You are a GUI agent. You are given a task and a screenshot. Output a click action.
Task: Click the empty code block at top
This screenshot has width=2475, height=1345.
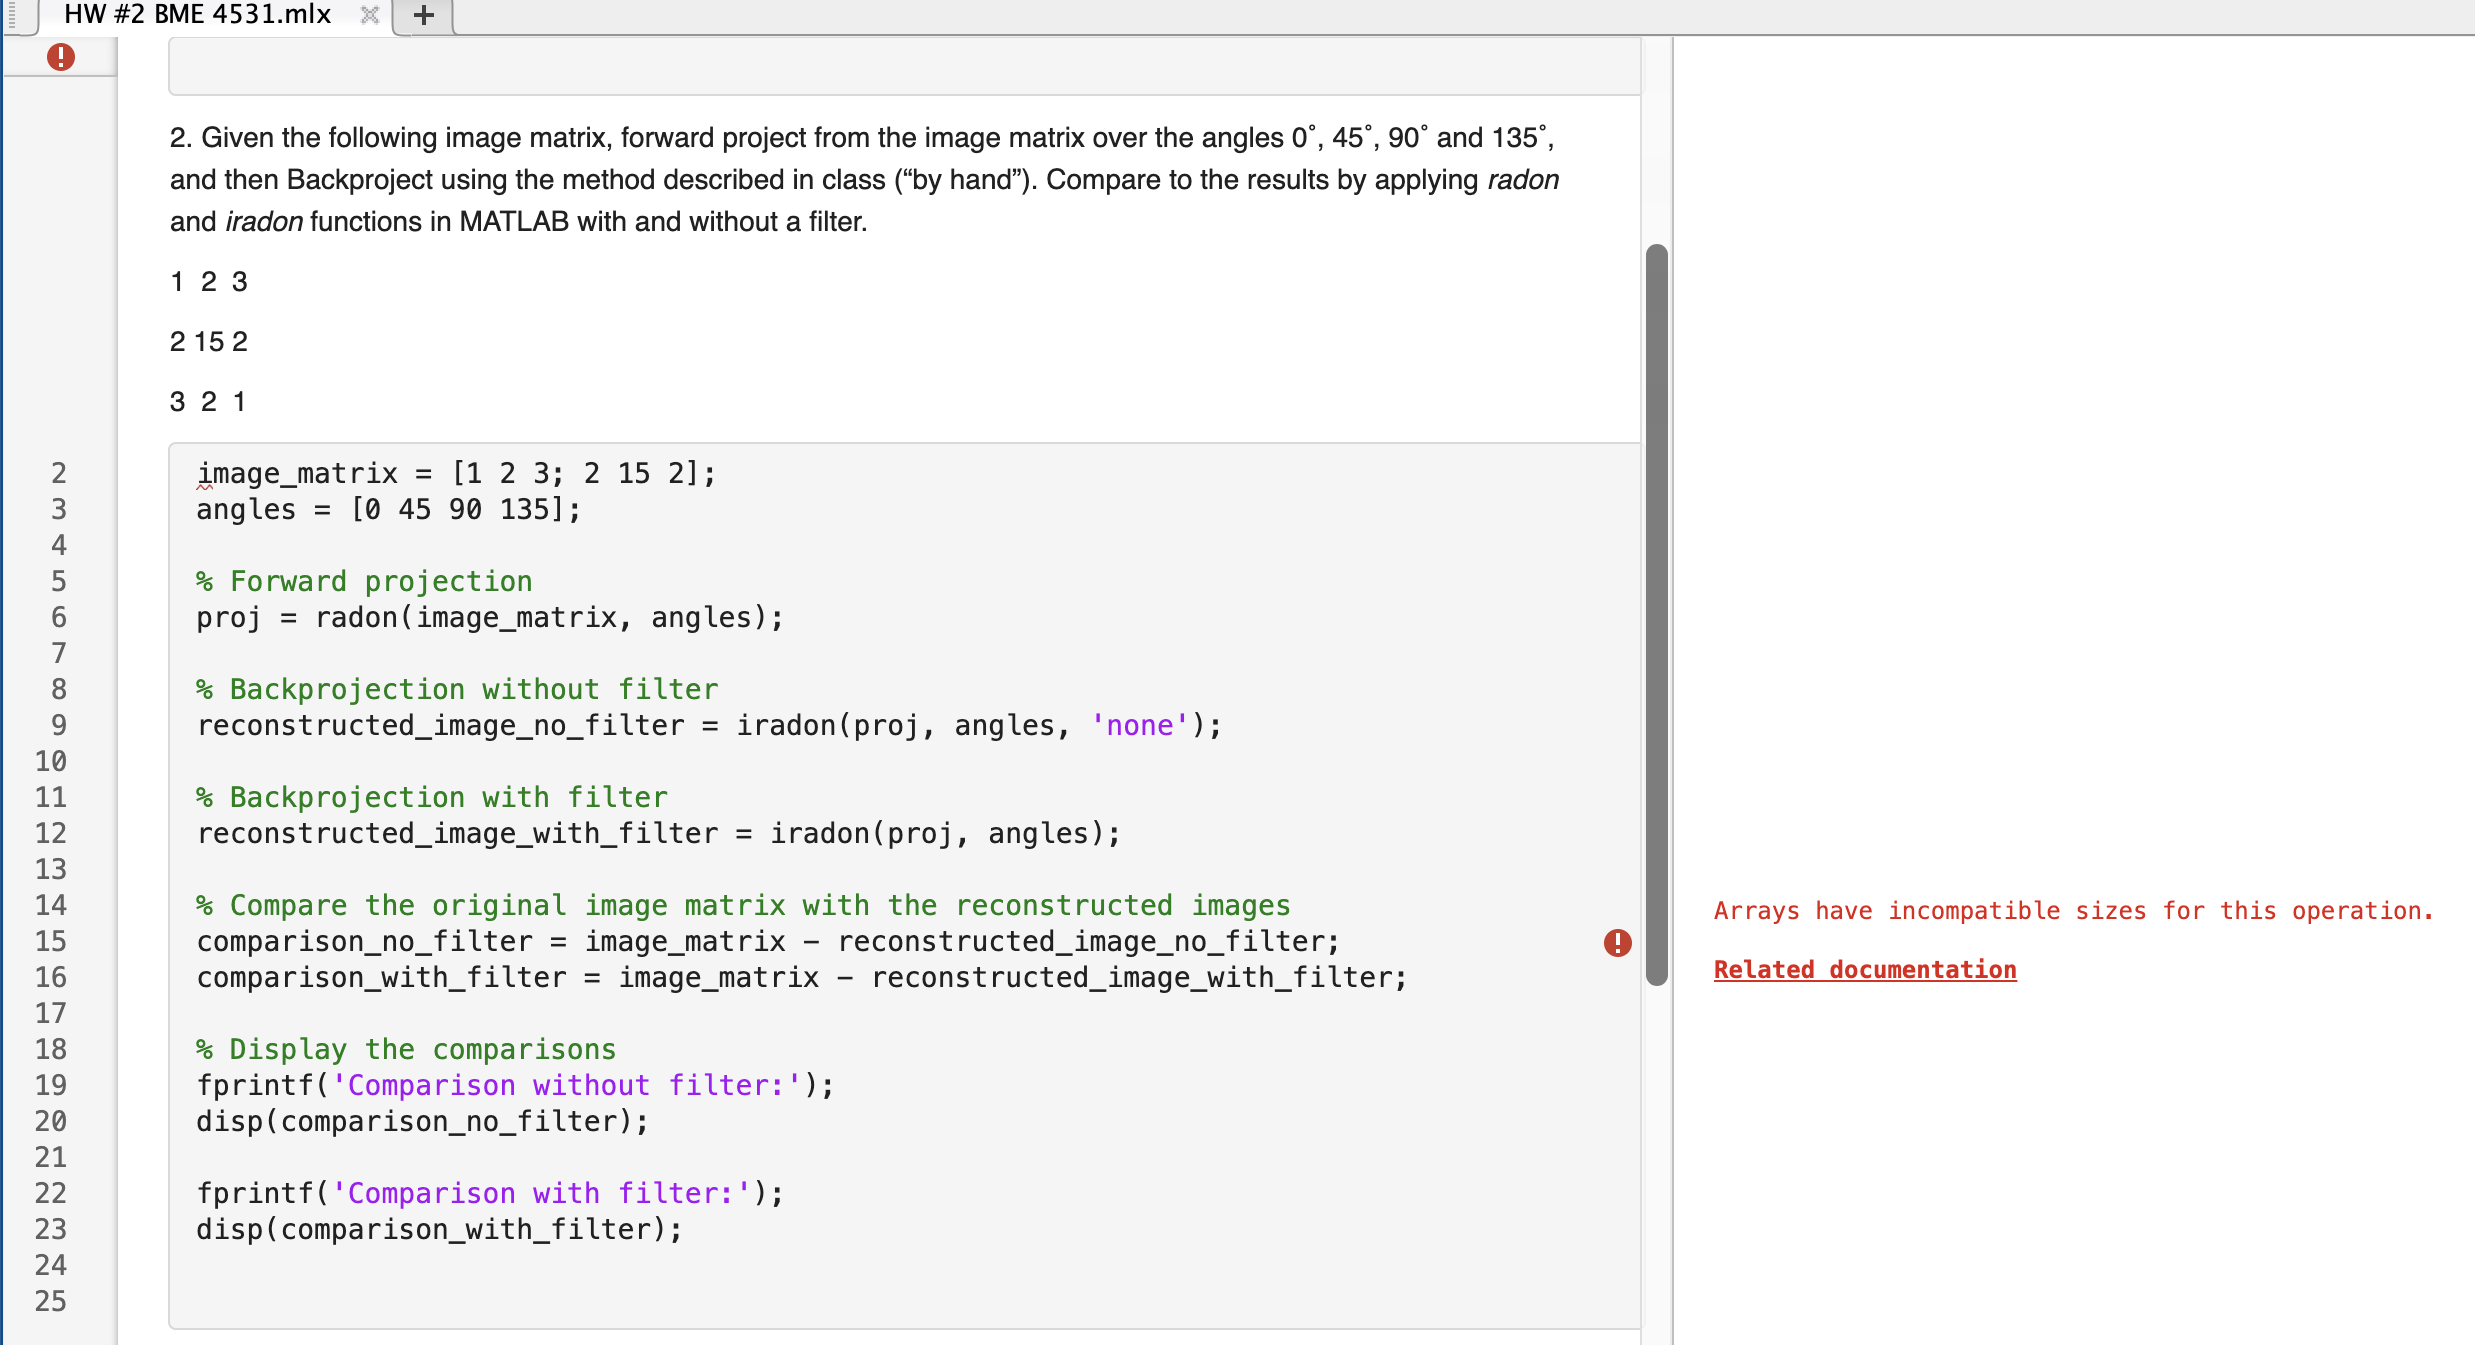pyautogui.click(x=904, y=68)
